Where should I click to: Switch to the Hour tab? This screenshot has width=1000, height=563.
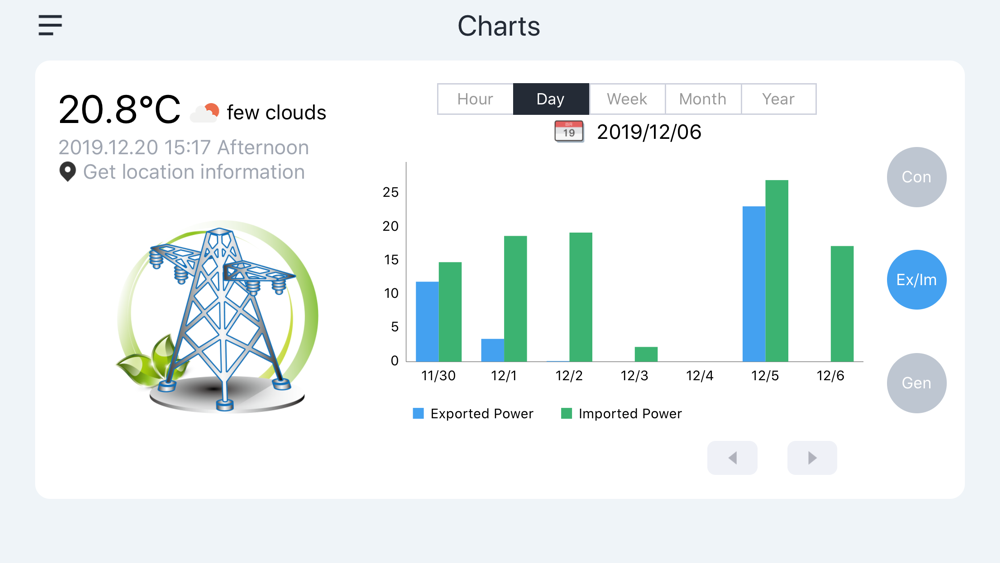pos(475,99)
